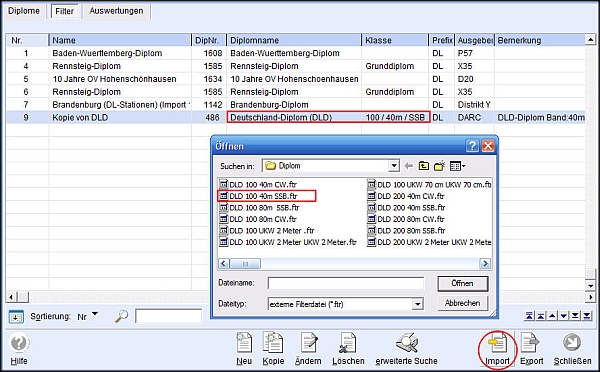The image size is (600, 372).
Task: Select DLD 100 80m CW.ftr file
Action: [259, 219]
